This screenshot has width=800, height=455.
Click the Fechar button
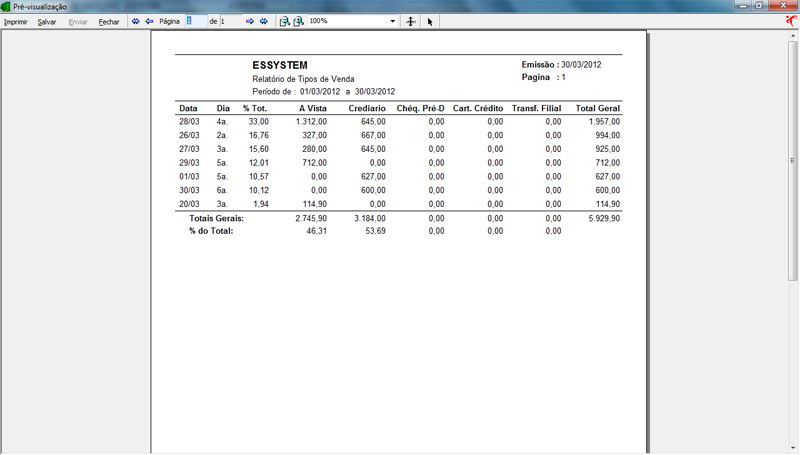pyautogui.click(x=108, y=21)
